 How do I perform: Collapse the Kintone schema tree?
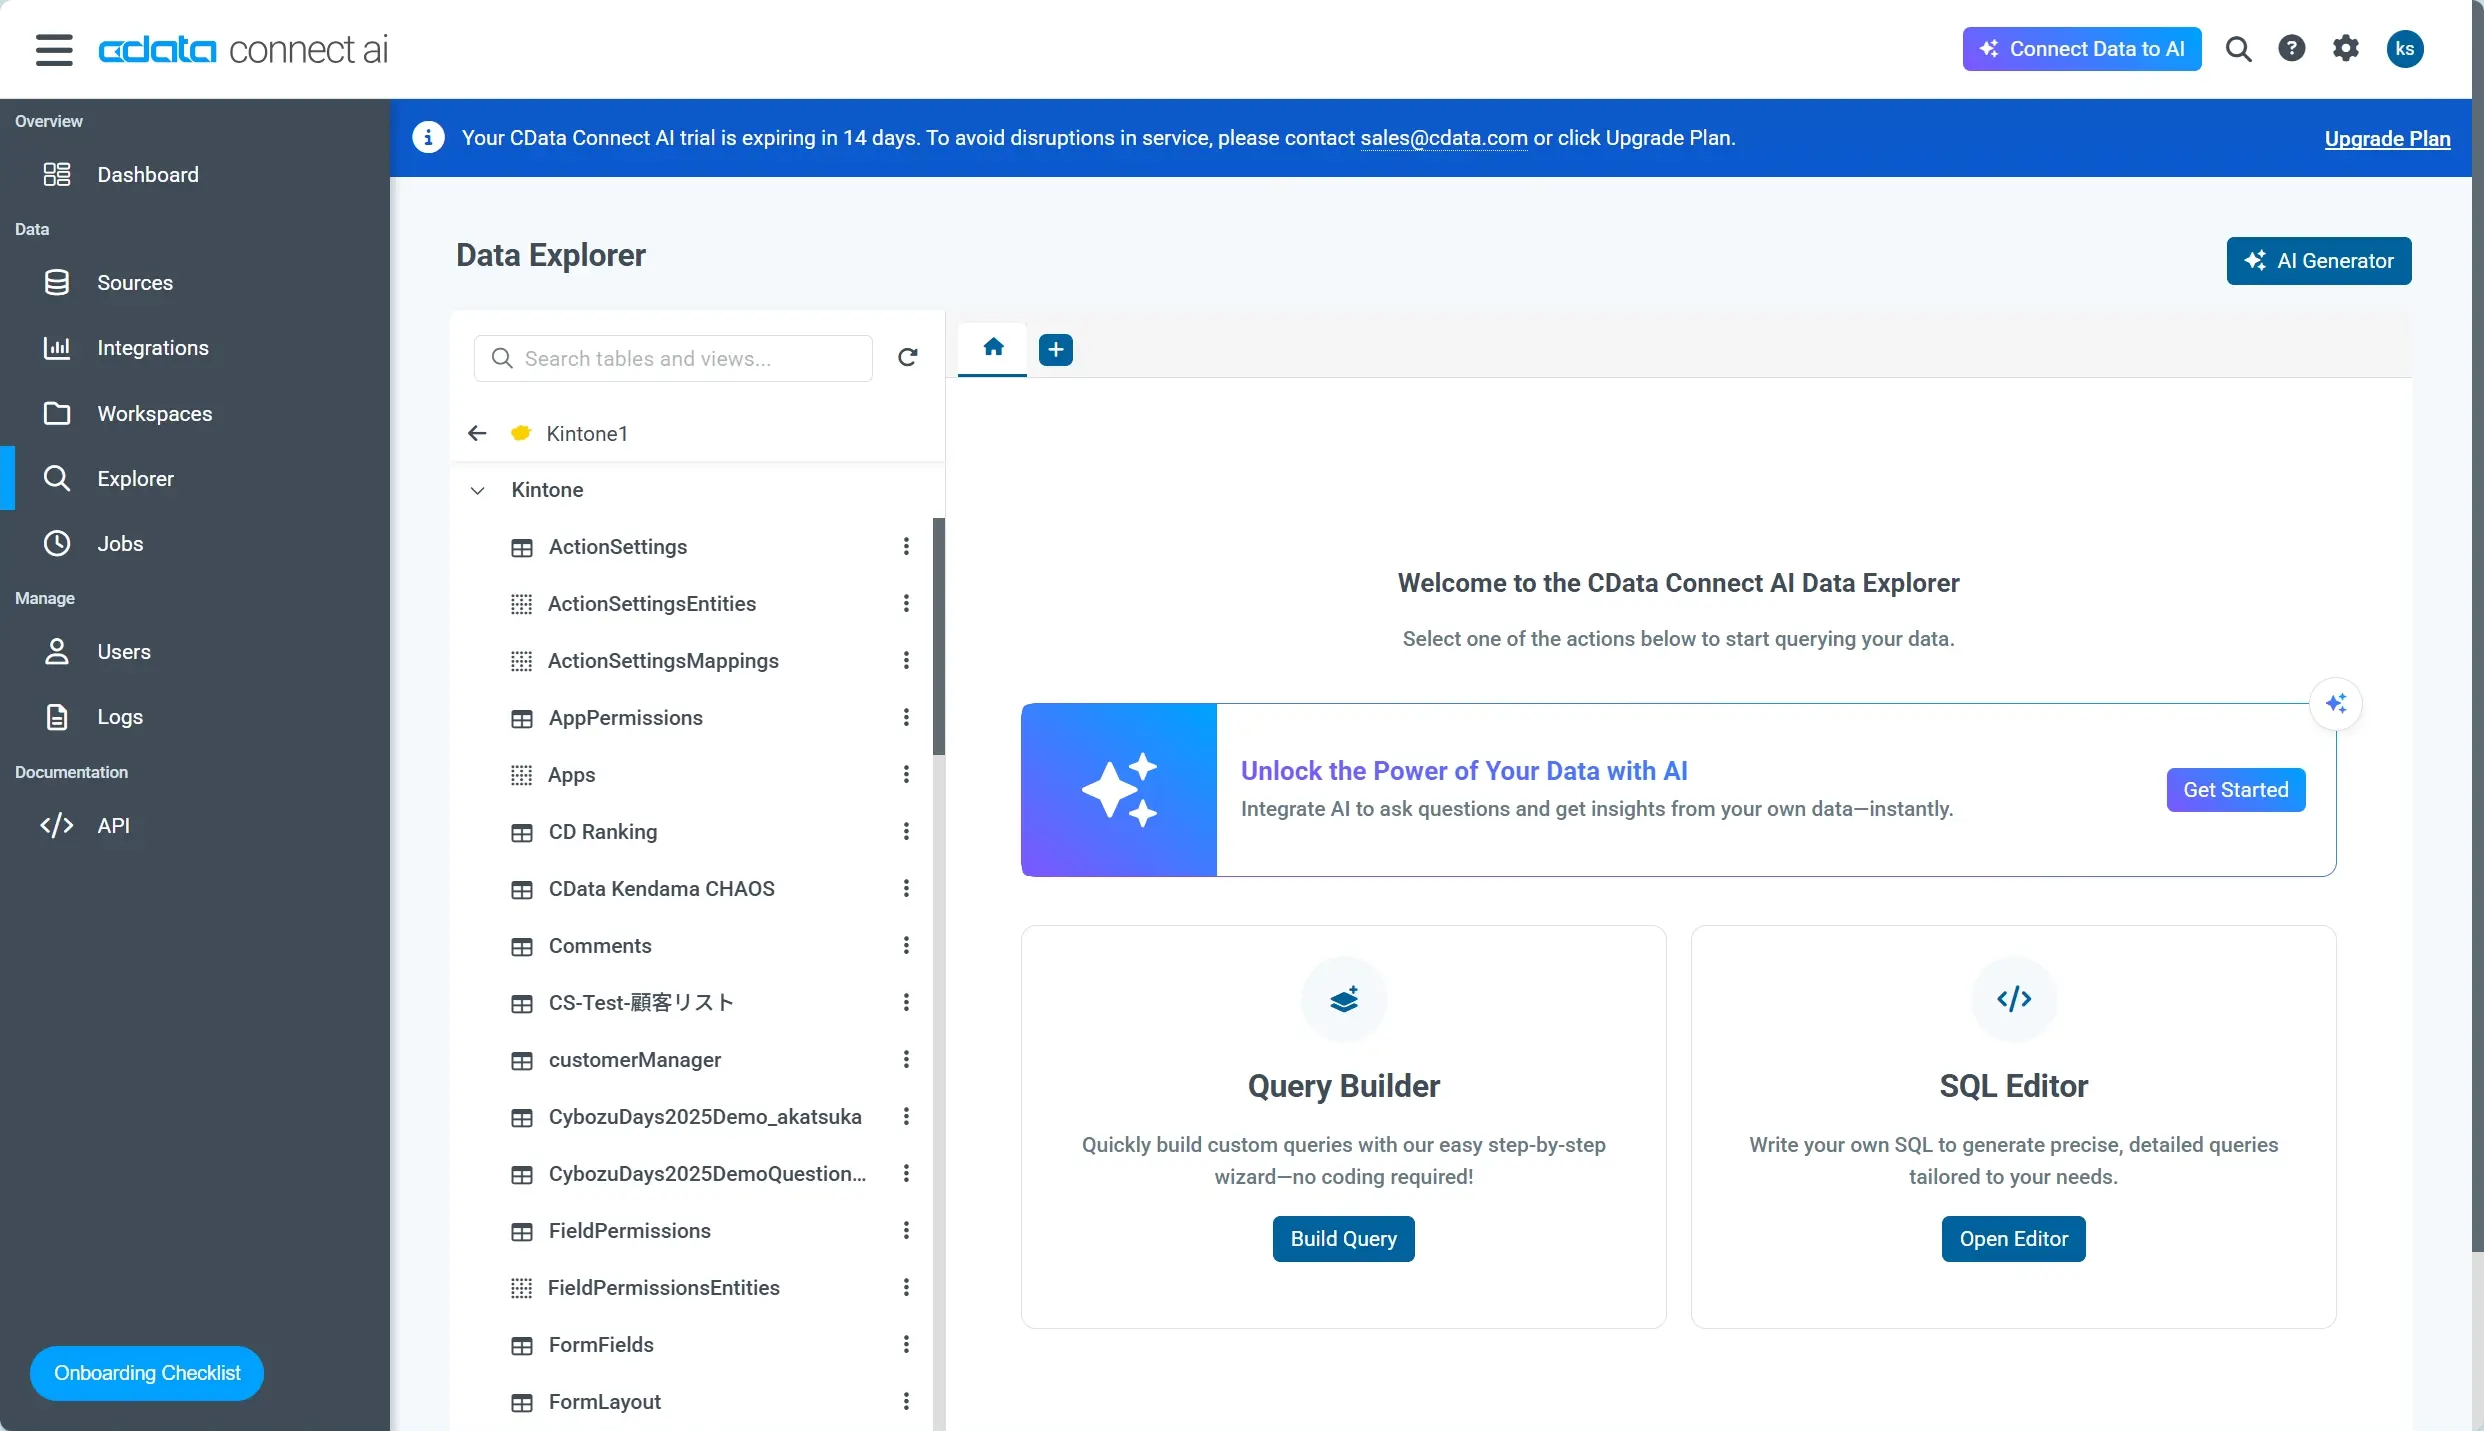pos(478,490)
